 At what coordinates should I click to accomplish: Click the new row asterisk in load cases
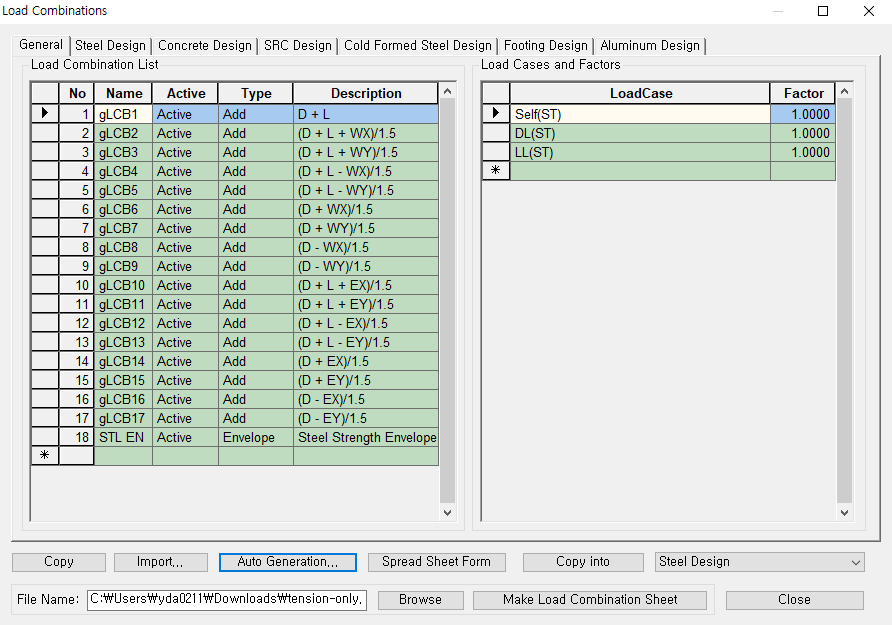[495, 171]
